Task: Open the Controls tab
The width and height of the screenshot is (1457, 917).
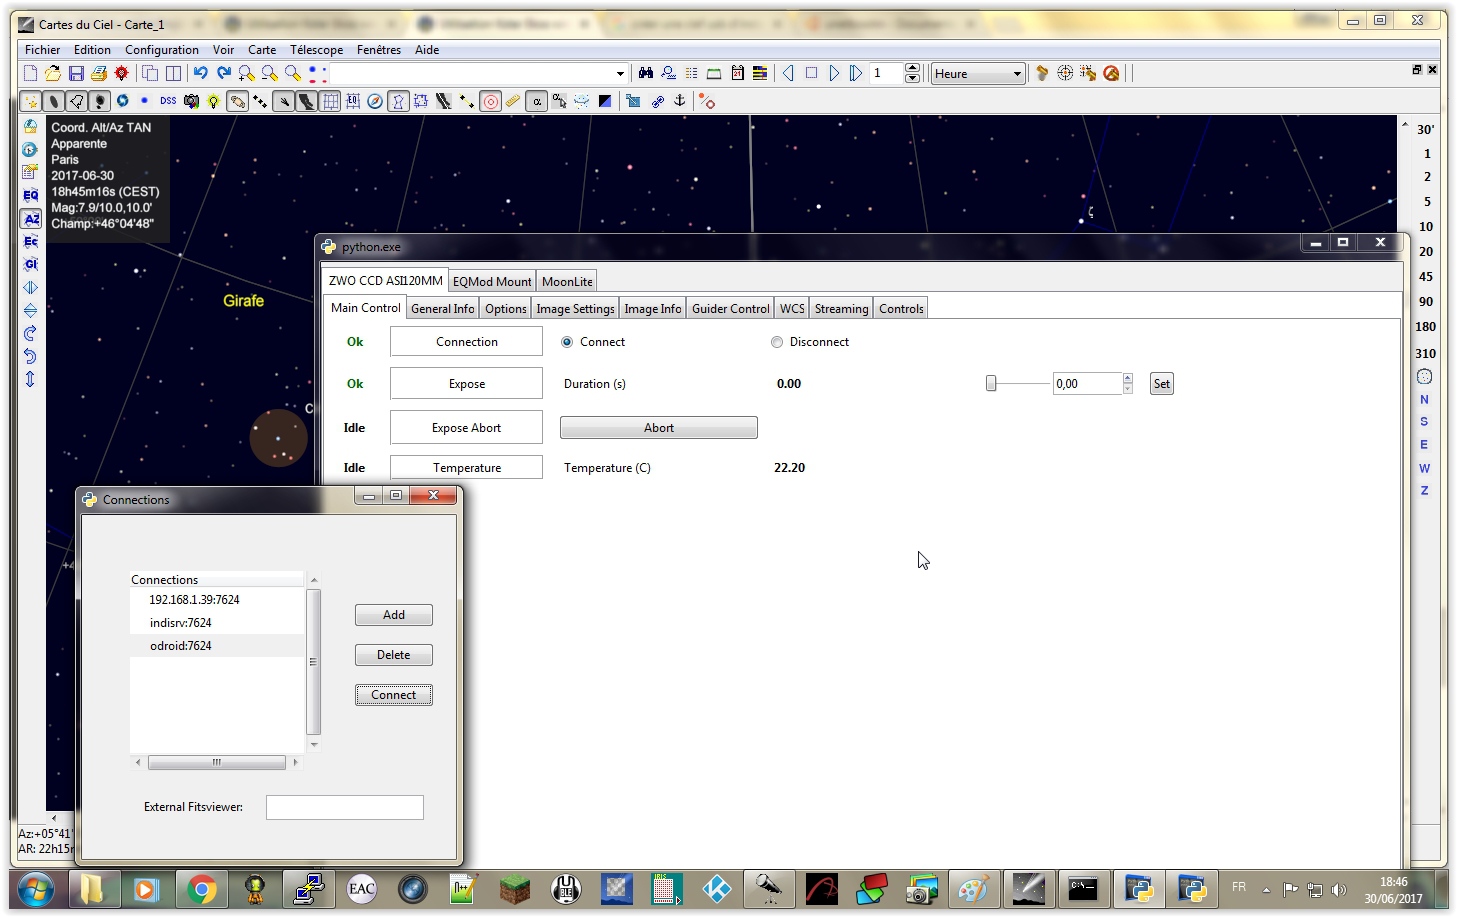Action: 901,309
